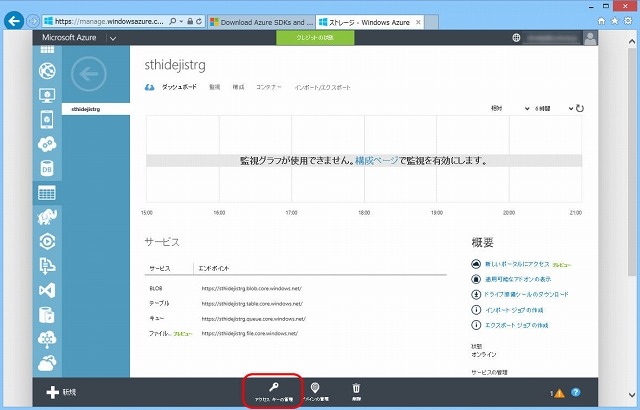Click the queue endpoint URL text
This screenshot has height=410, width=640.
(253, 319)
